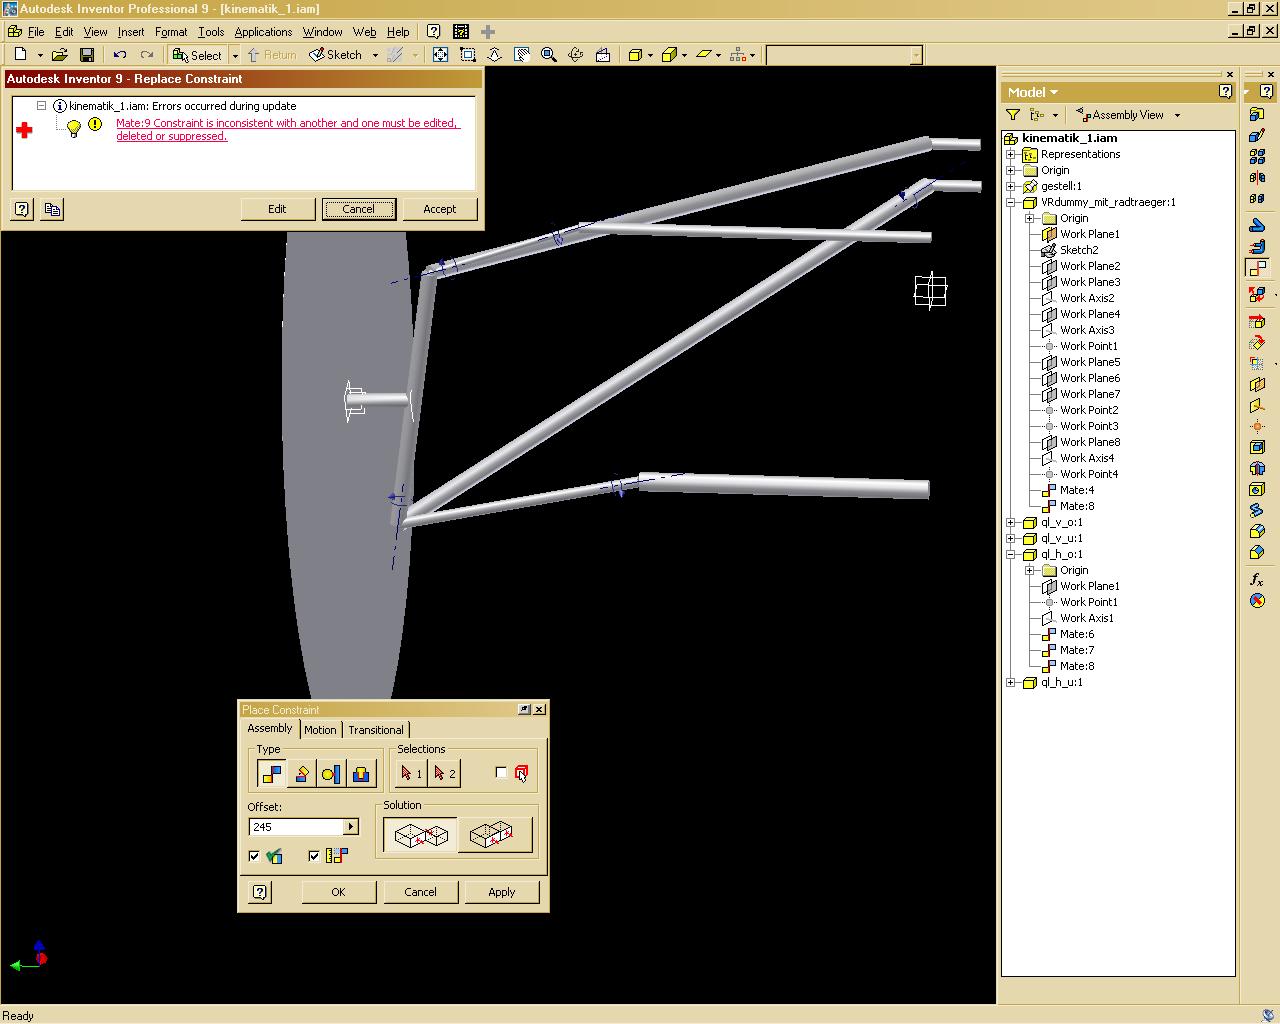
Task: Click Apply in Place Constraint dialog
Action: (502, 892)
